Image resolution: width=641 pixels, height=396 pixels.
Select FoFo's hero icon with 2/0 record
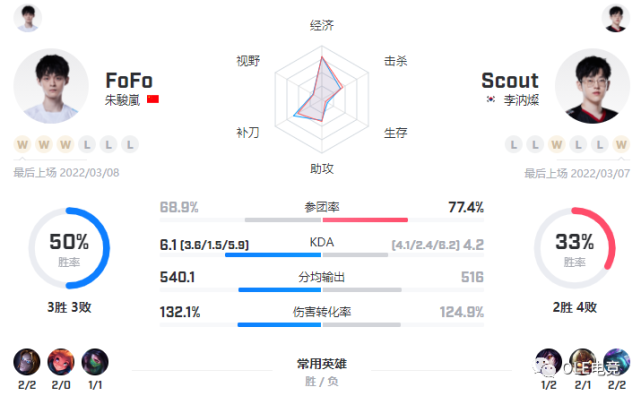pyautogui.click(x=61, y=362)
